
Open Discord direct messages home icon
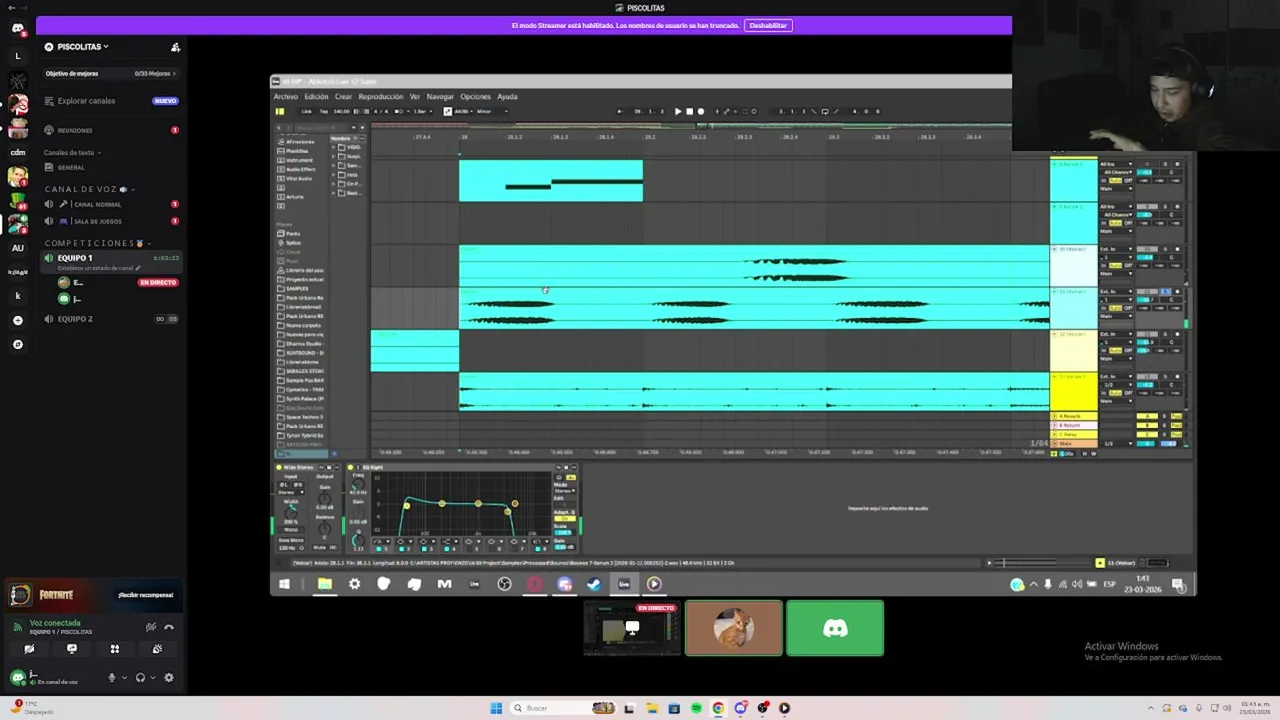[17, 28]
